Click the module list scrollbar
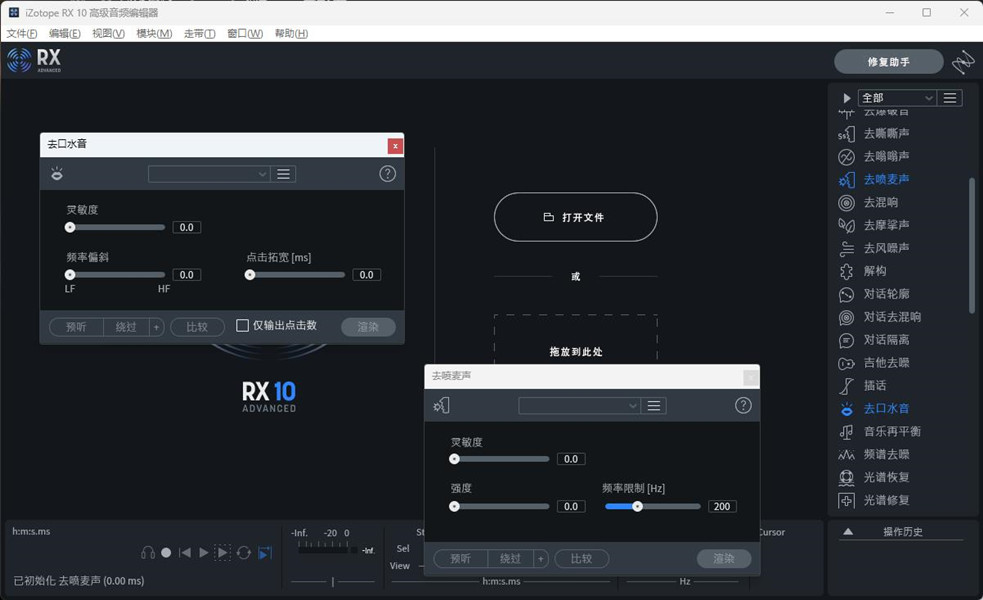The height and width of the screenshot is (600, 983). [972, 245]
